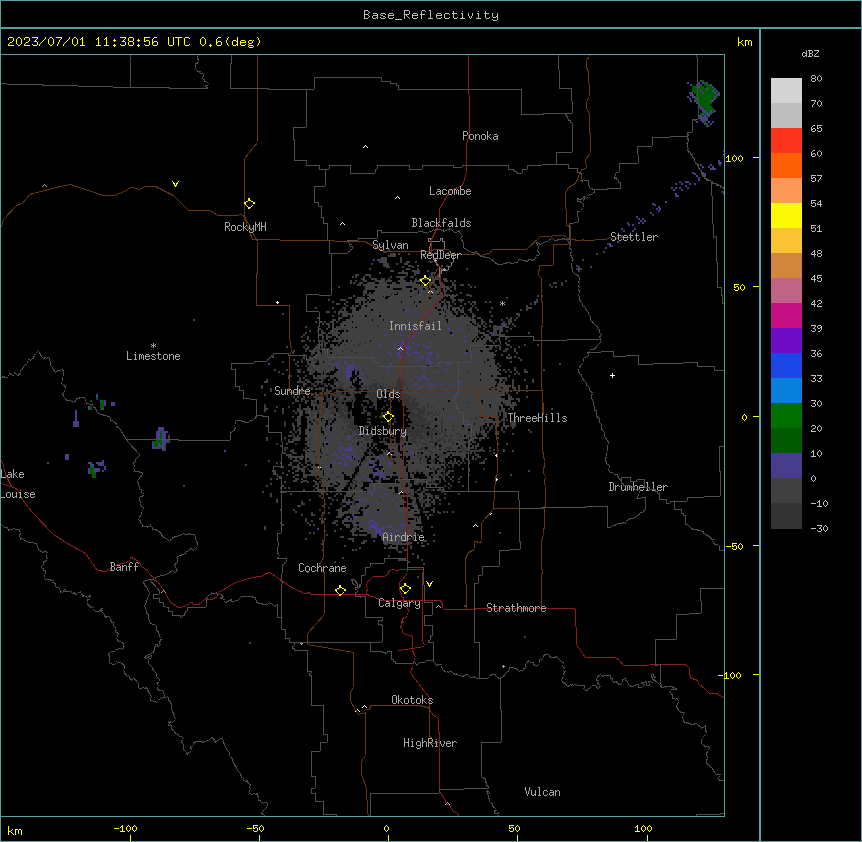Viewport: 862px width, 842px height.
Task: Click the yellow V marker northeast of Calgary
Action: 429,584
